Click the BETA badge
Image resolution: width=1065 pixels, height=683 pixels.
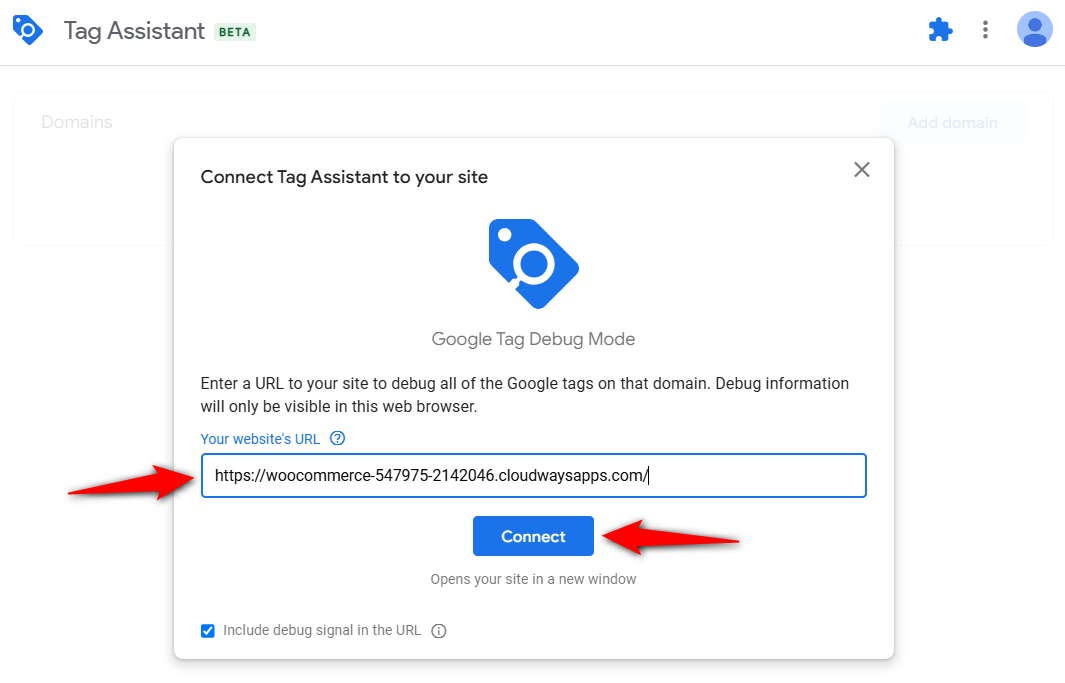pyautogui.click(x=235, y=32)
